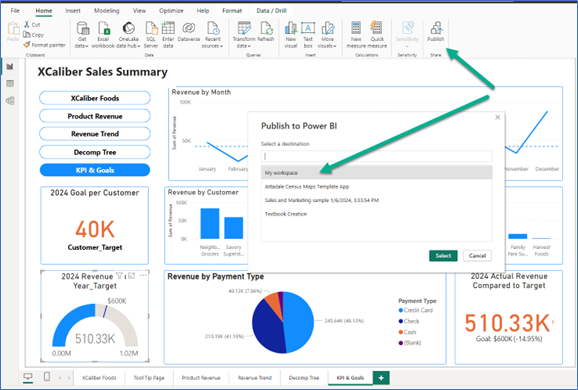Screen dimensions: 578x390
Task: Click the destination search input field
Action: coord(377,156)
